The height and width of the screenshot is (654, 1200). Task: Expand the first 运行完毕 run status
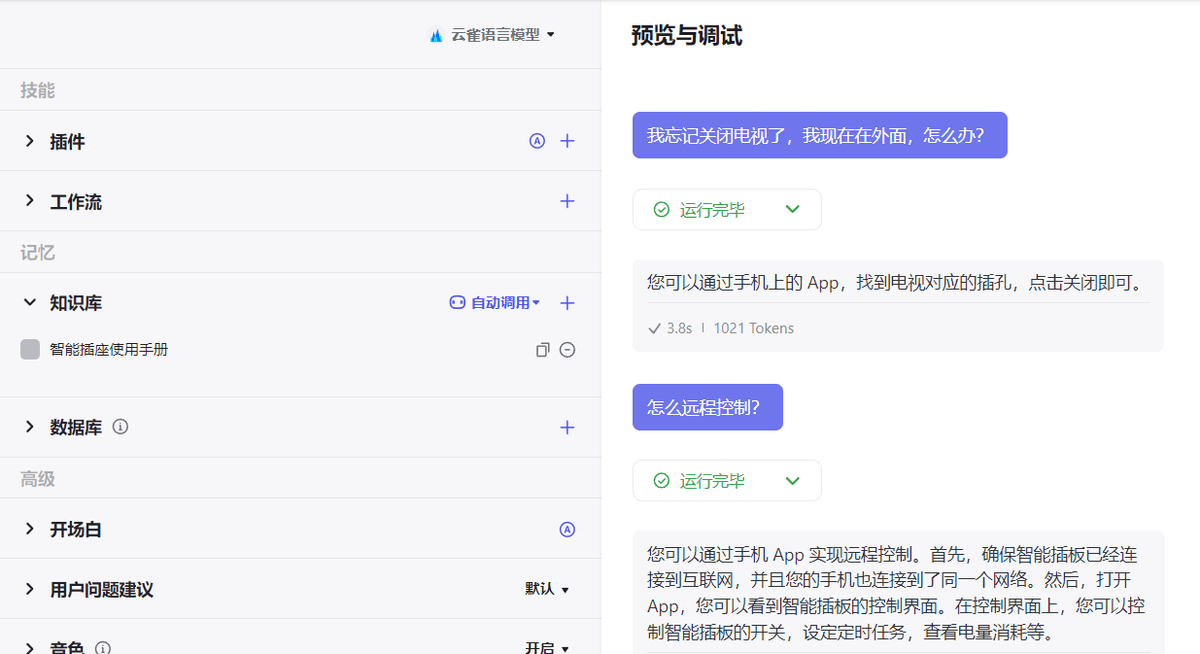point(792,210)
